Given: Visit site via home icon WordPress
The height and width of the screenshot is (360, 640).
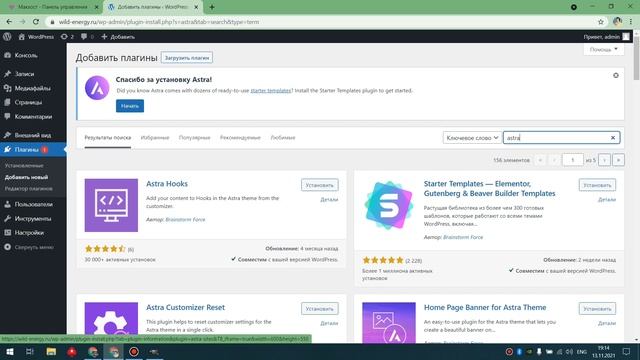Looking at the screenshot, I should (x=36, y=37).
